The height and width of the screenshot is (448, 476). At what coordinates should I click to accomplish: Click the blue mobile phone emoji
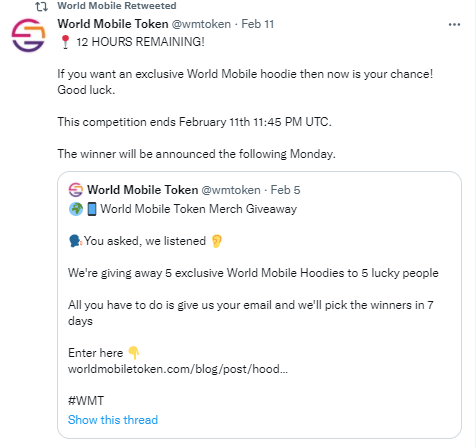pyautogui.click(x=92, y=209)
